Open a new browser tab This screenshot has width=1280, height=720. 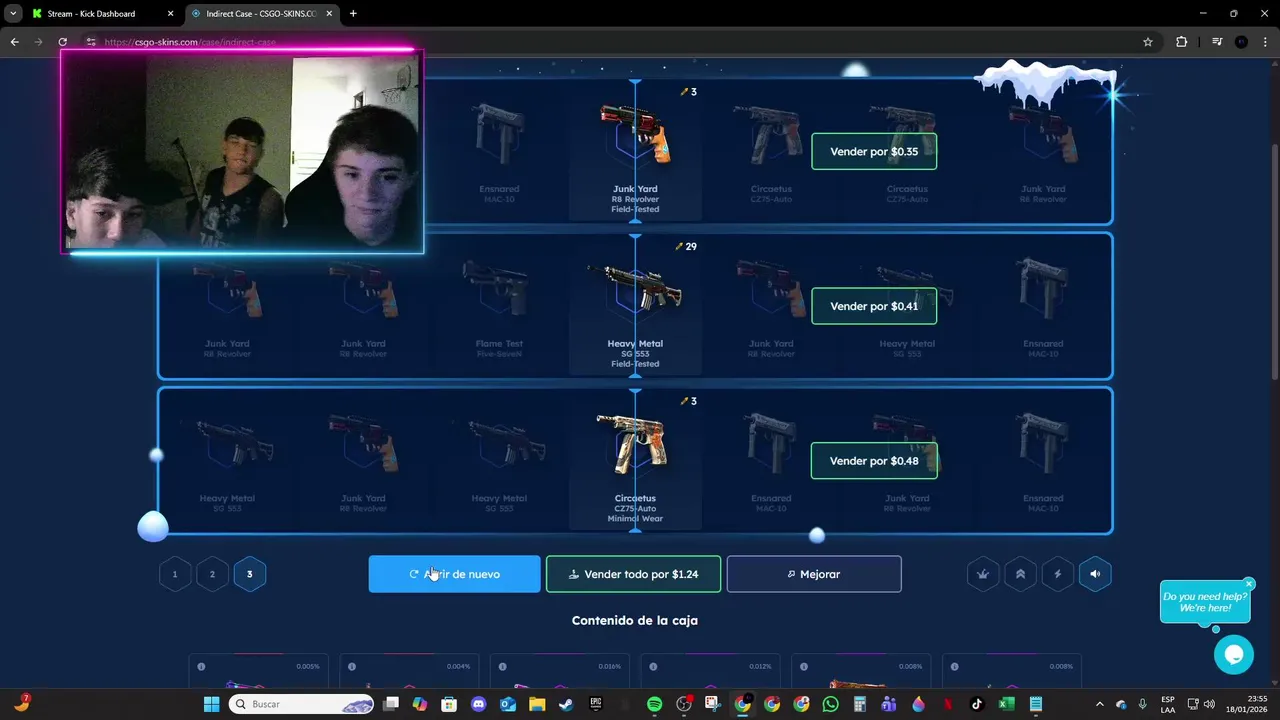point(353,14)
